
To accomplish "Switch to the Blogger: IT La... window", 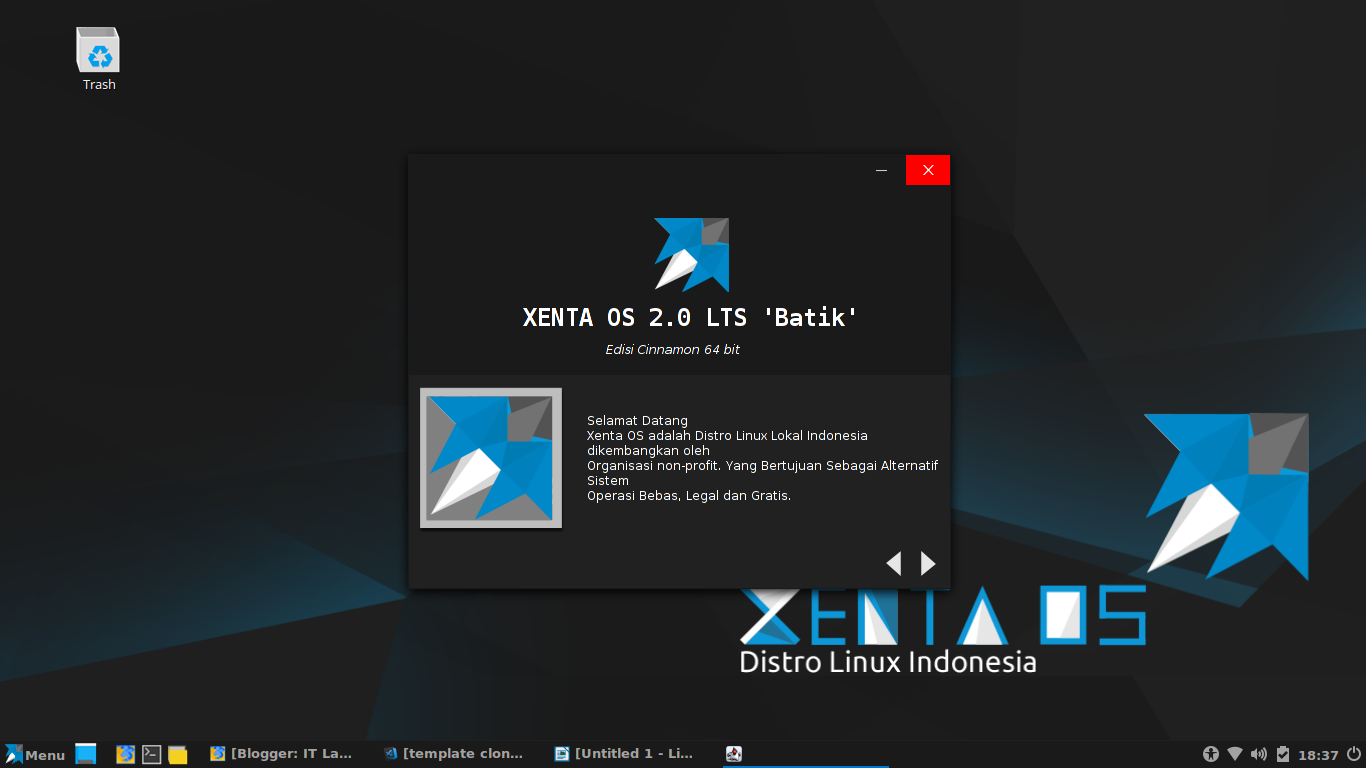I will point(282,754).
